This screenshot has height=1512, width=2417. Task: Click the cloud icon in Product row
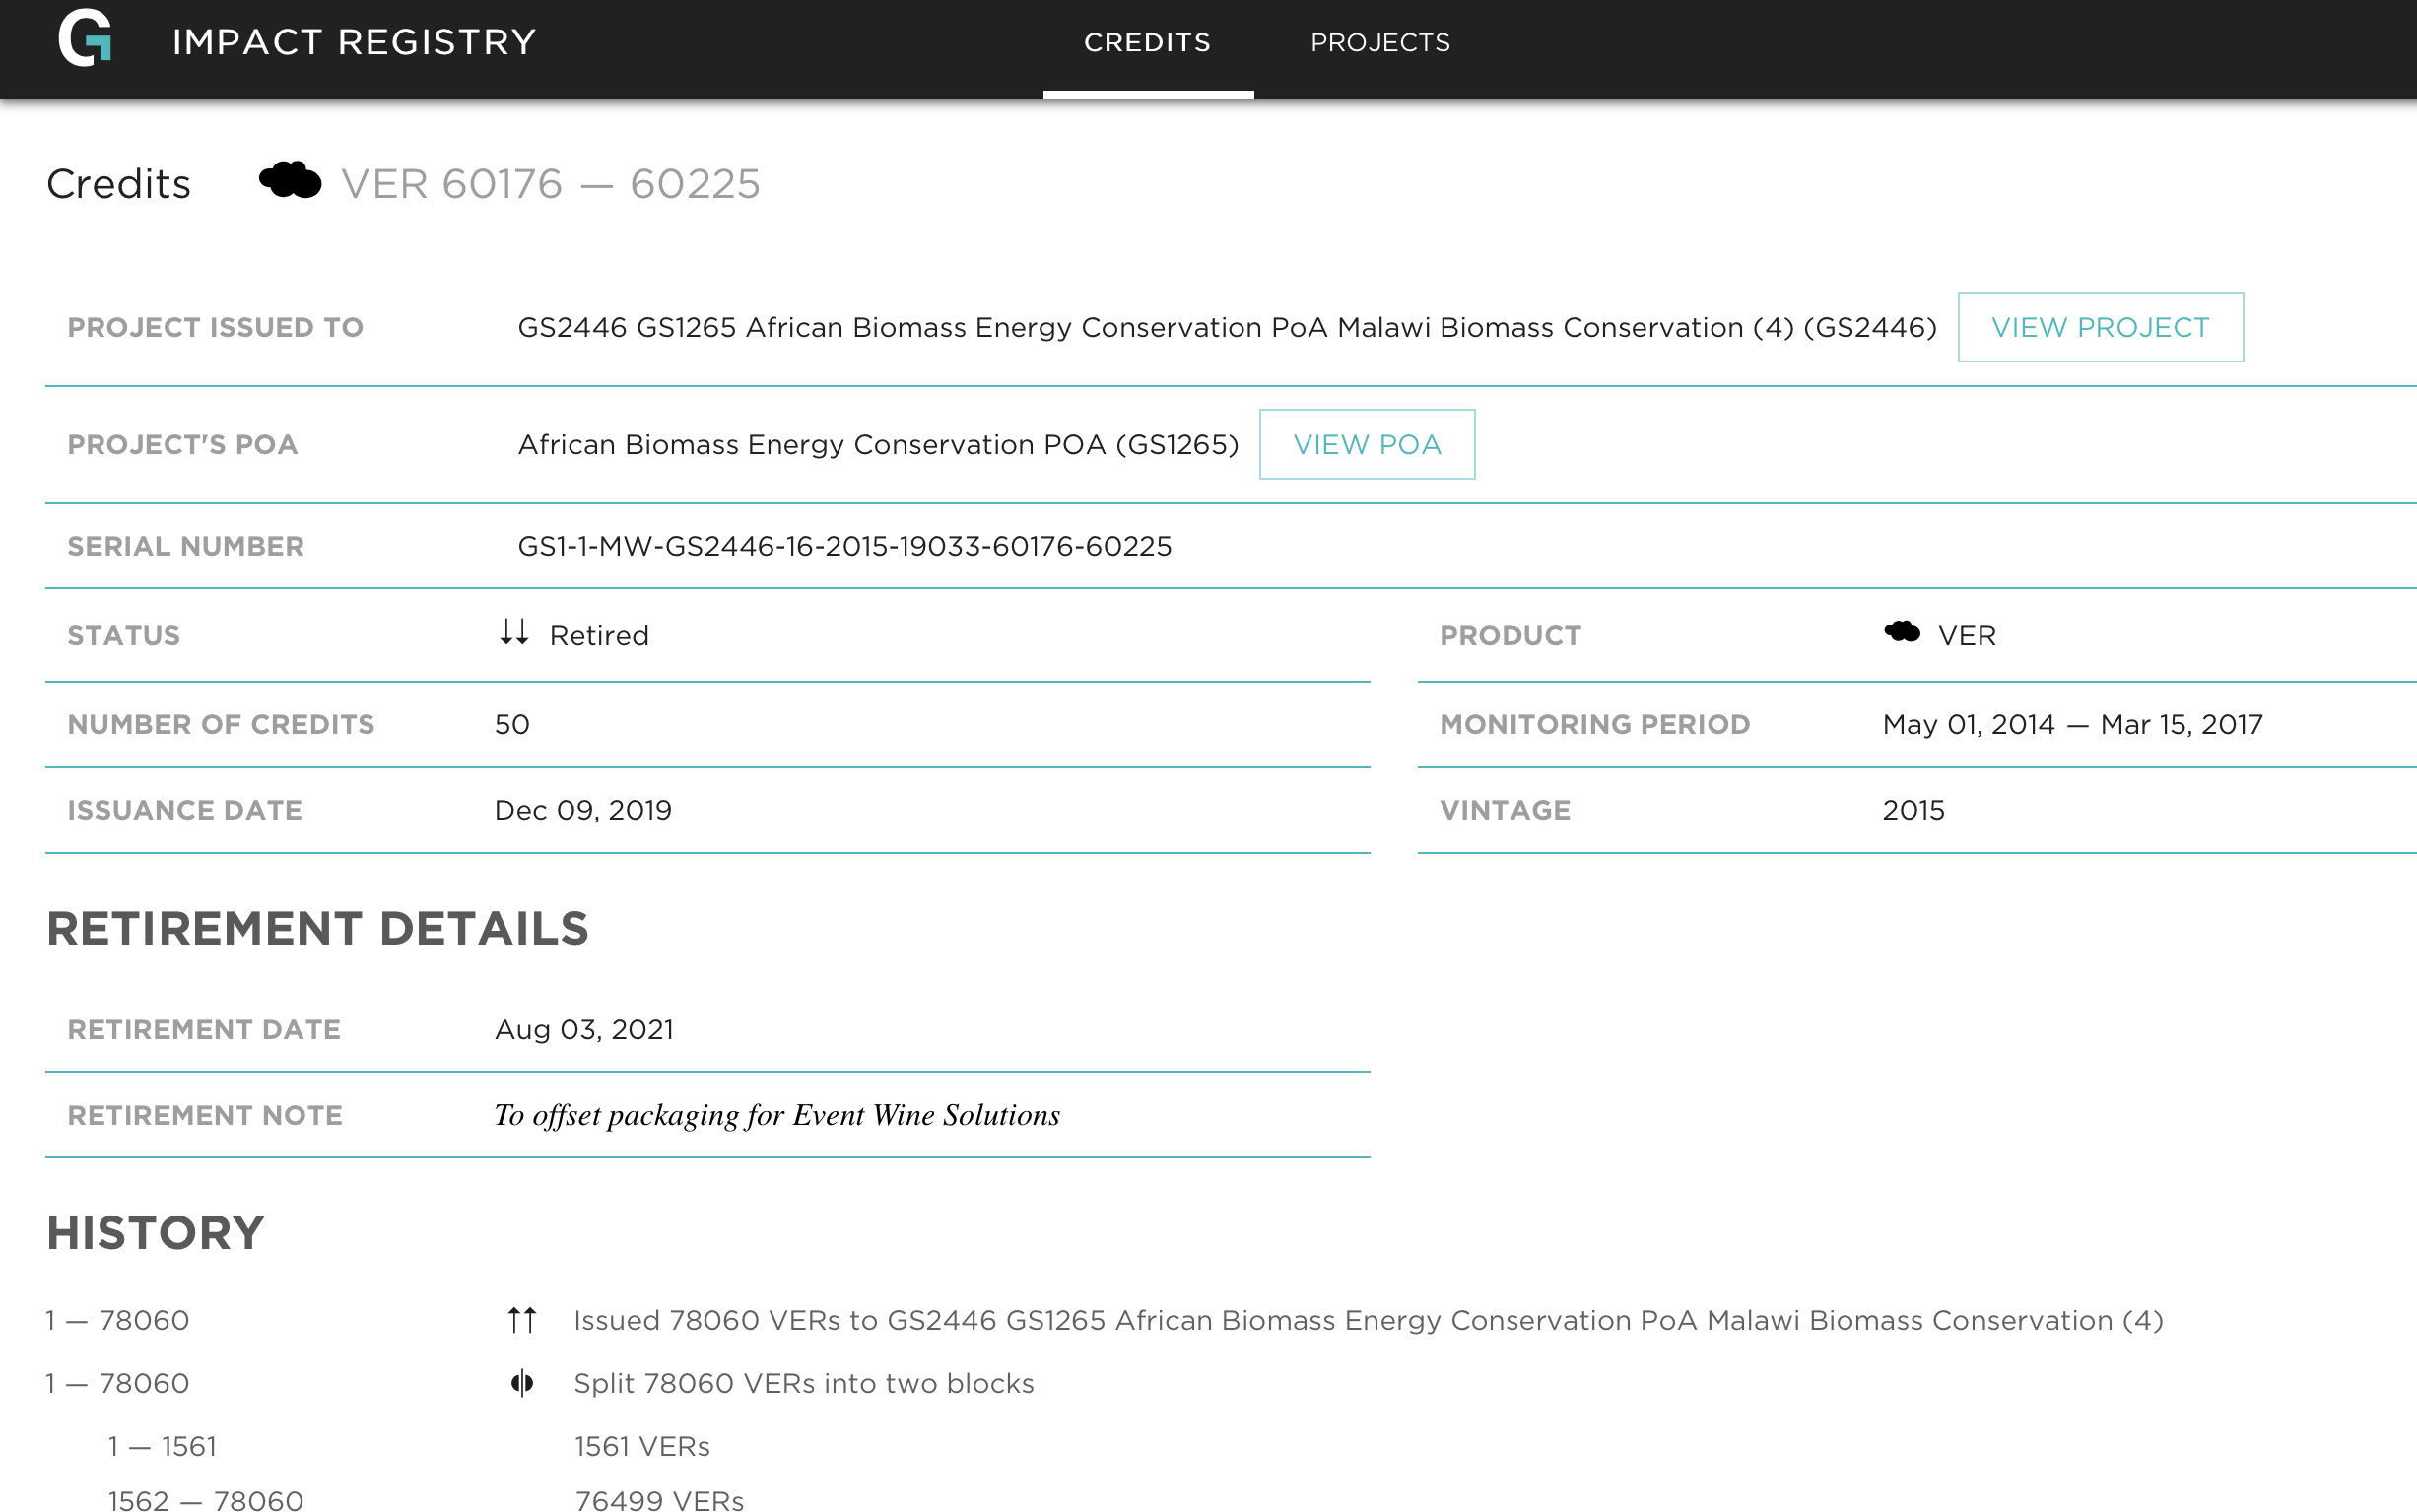click(1901, 632)
